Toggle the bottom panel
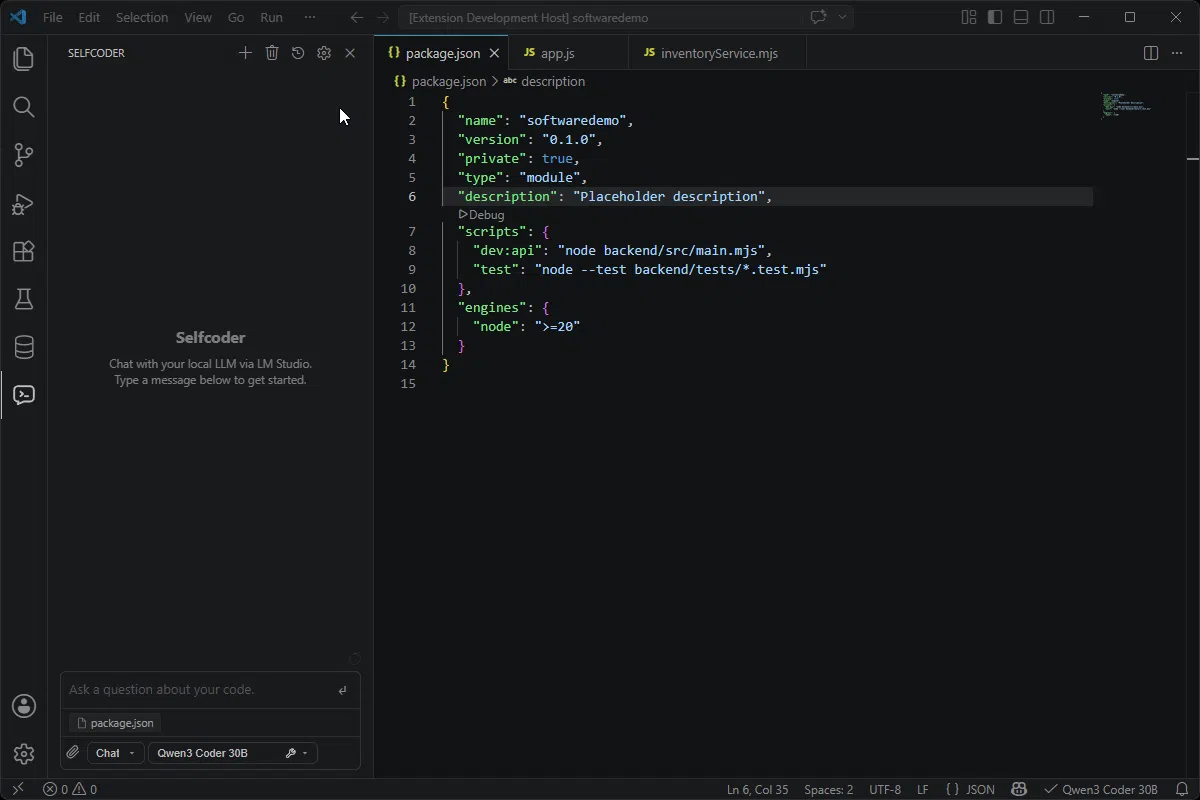 pos(1021,17)
